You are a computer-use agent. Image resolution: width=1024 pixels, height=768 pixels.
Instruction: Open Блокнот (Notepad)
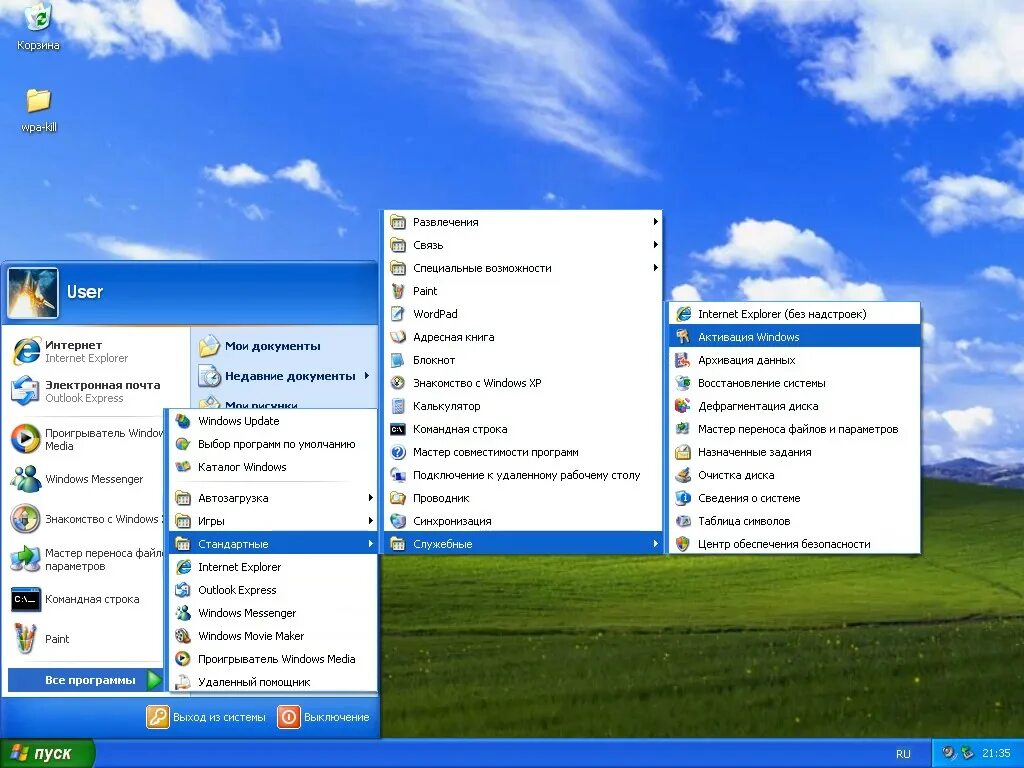(430, 360)
